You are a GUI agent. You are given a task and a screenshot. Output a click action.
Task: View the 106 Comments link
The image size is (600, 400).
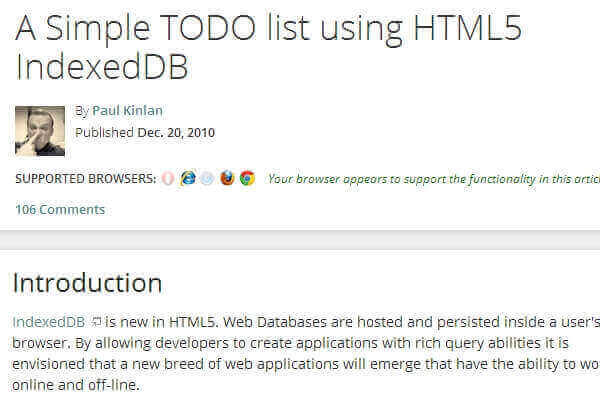[60, 210]
